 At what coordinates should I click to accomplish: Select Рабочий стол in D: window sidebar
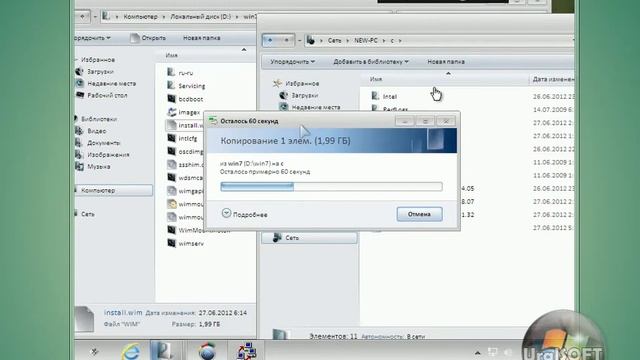[102, 95]
